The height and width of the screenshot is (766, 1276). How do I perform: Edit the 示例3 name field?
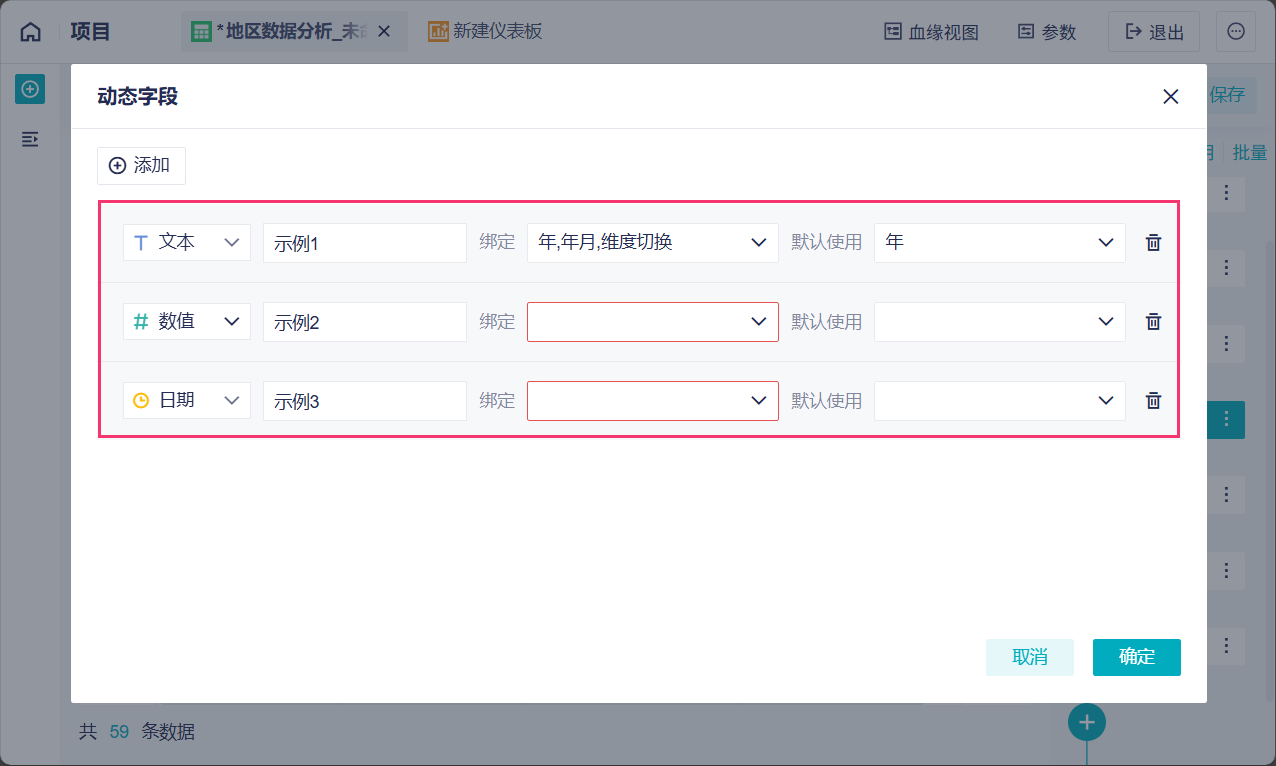(x=365, y=401)
